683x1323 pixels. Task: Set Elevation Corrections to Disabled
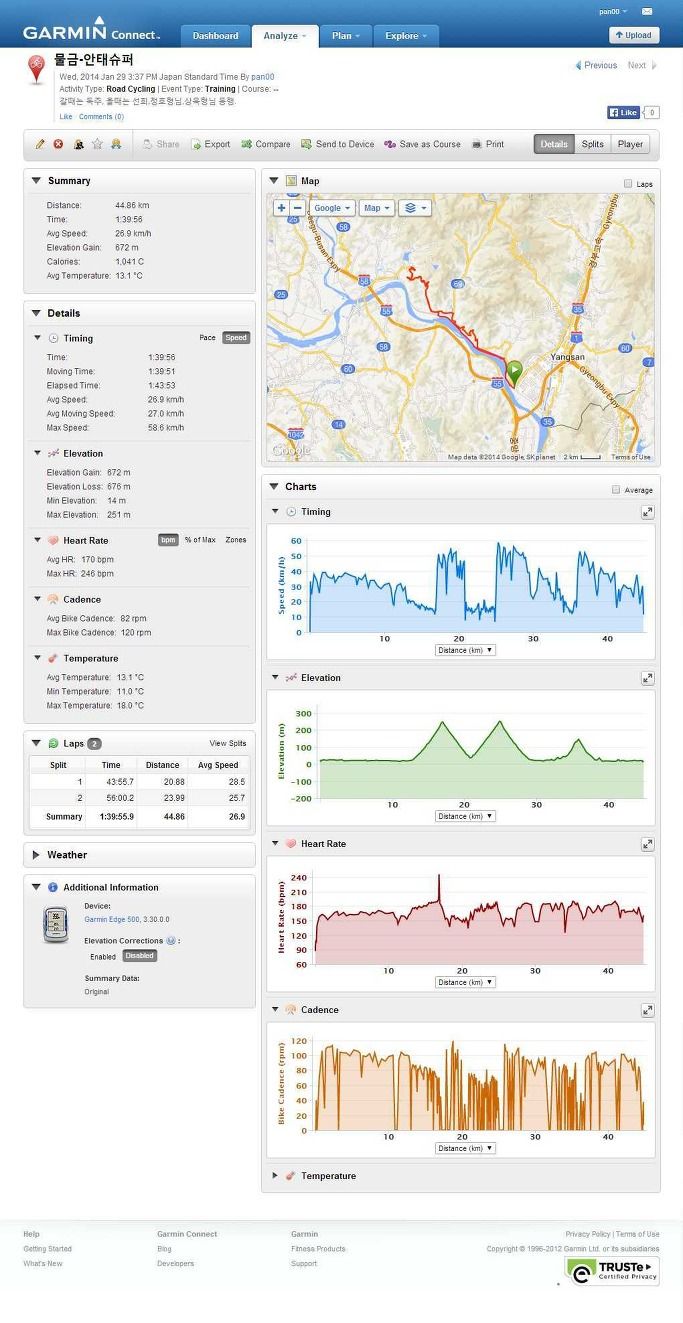(140, 956)
